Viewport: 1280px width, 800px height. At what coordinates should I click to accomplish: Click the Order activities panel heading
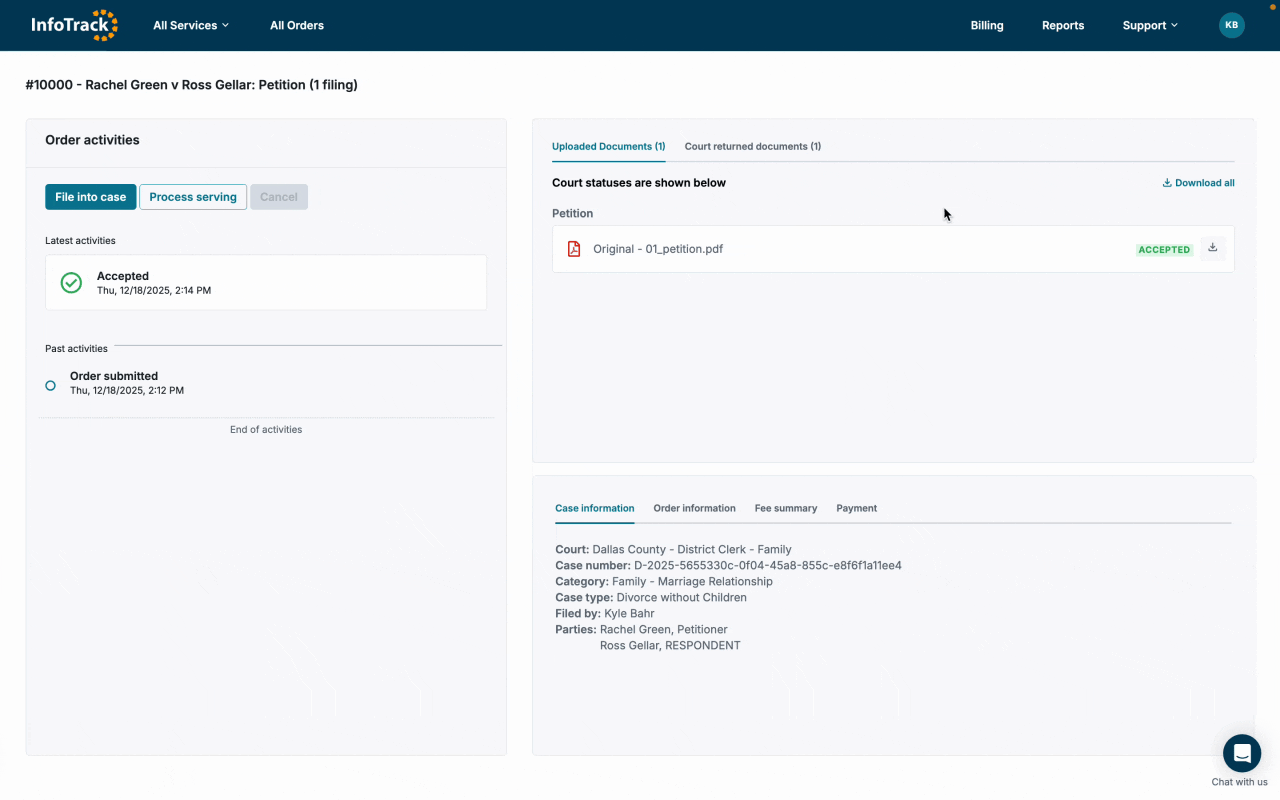pyautogui.click(x=92, y=140)
